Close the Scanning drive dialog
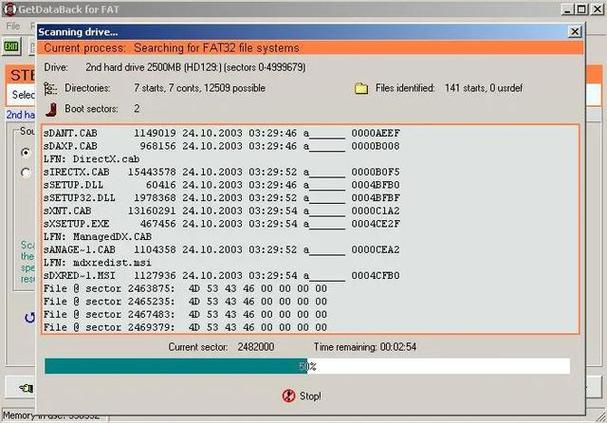Image resolution: width=607 pixels, height=423 pixels. point(575,31)
